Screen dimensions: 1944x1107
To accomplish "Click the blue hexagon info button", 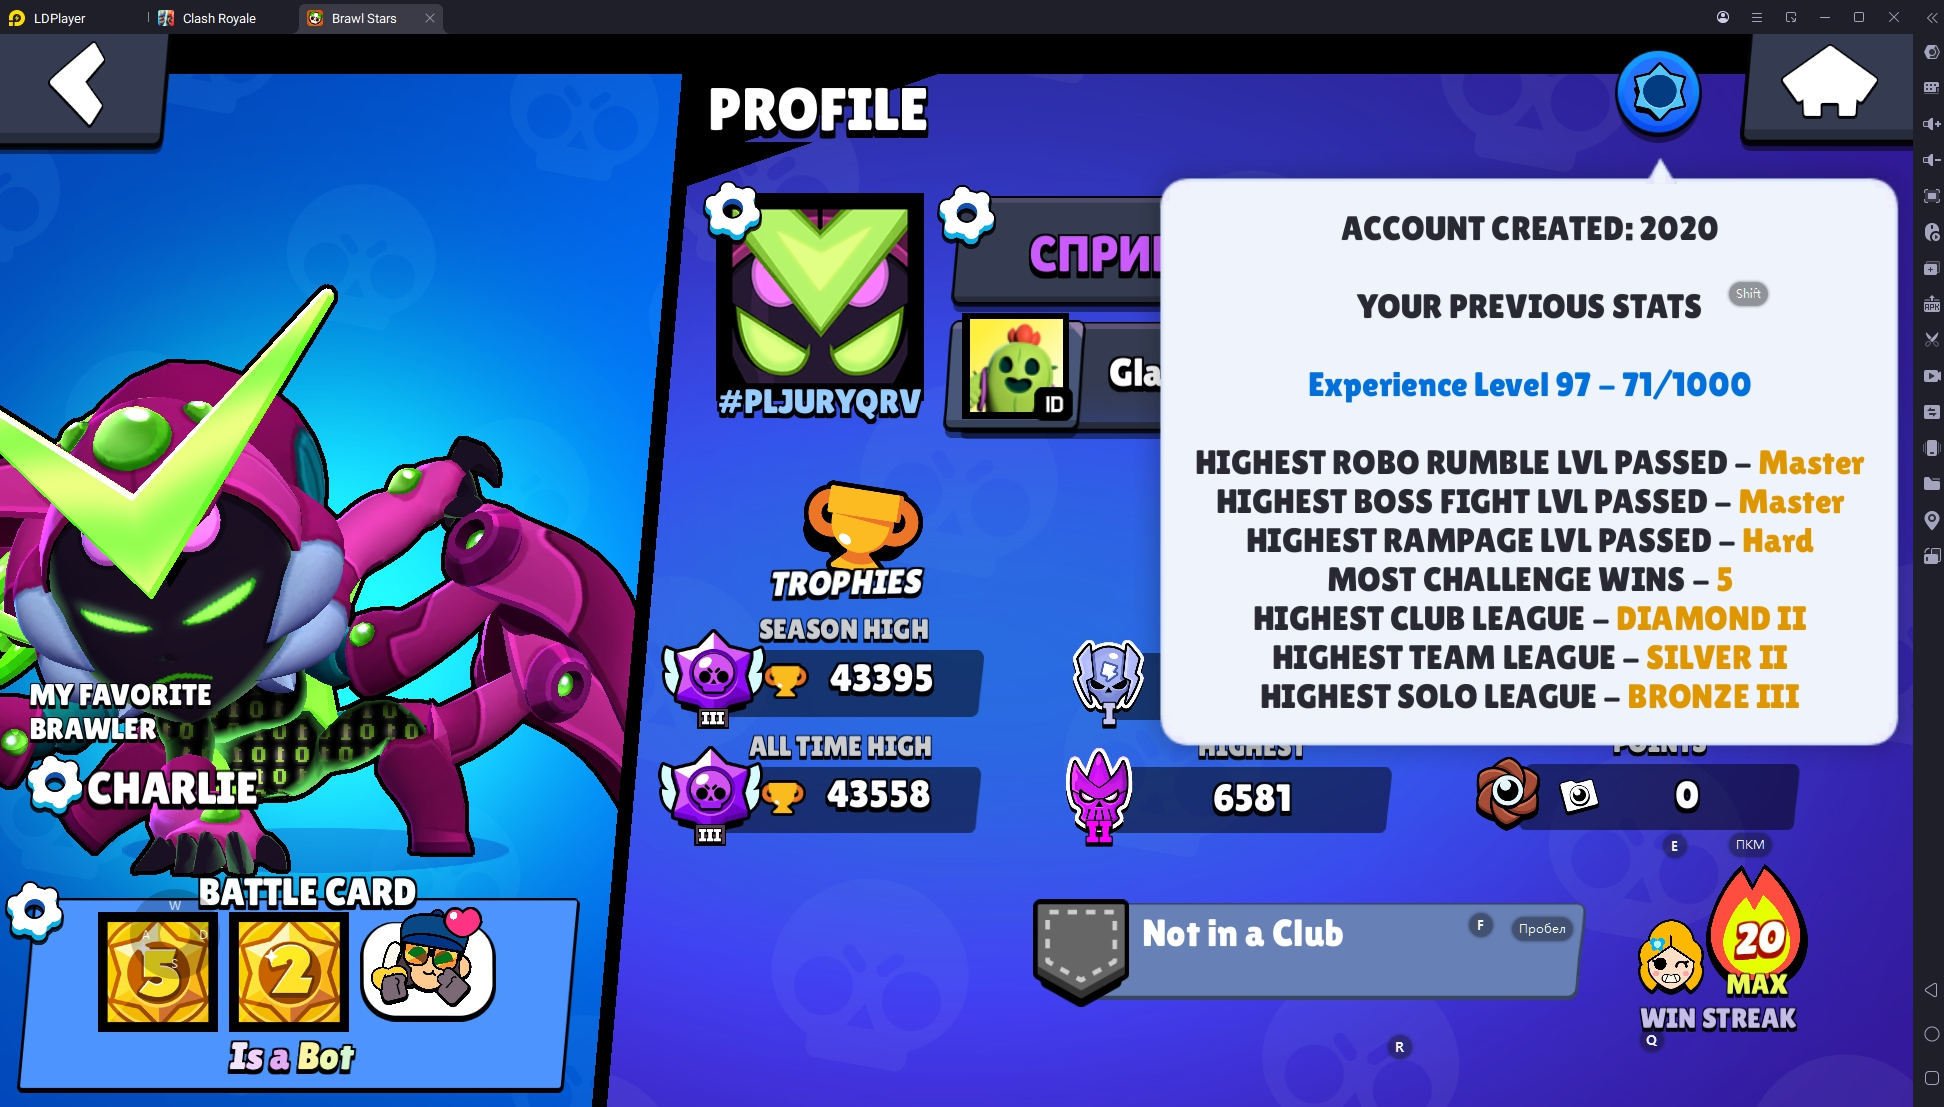I will pos(1658,93).
